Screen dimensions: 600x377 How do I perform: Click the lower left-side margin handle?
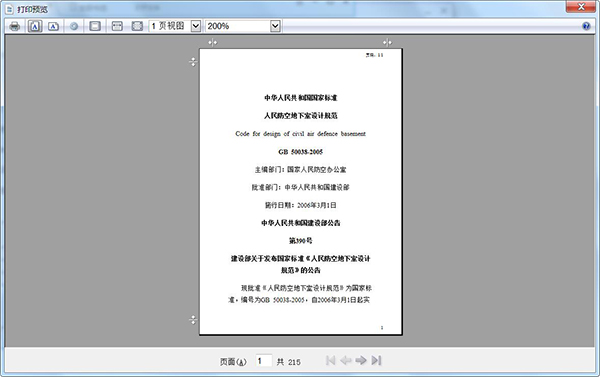193,320
